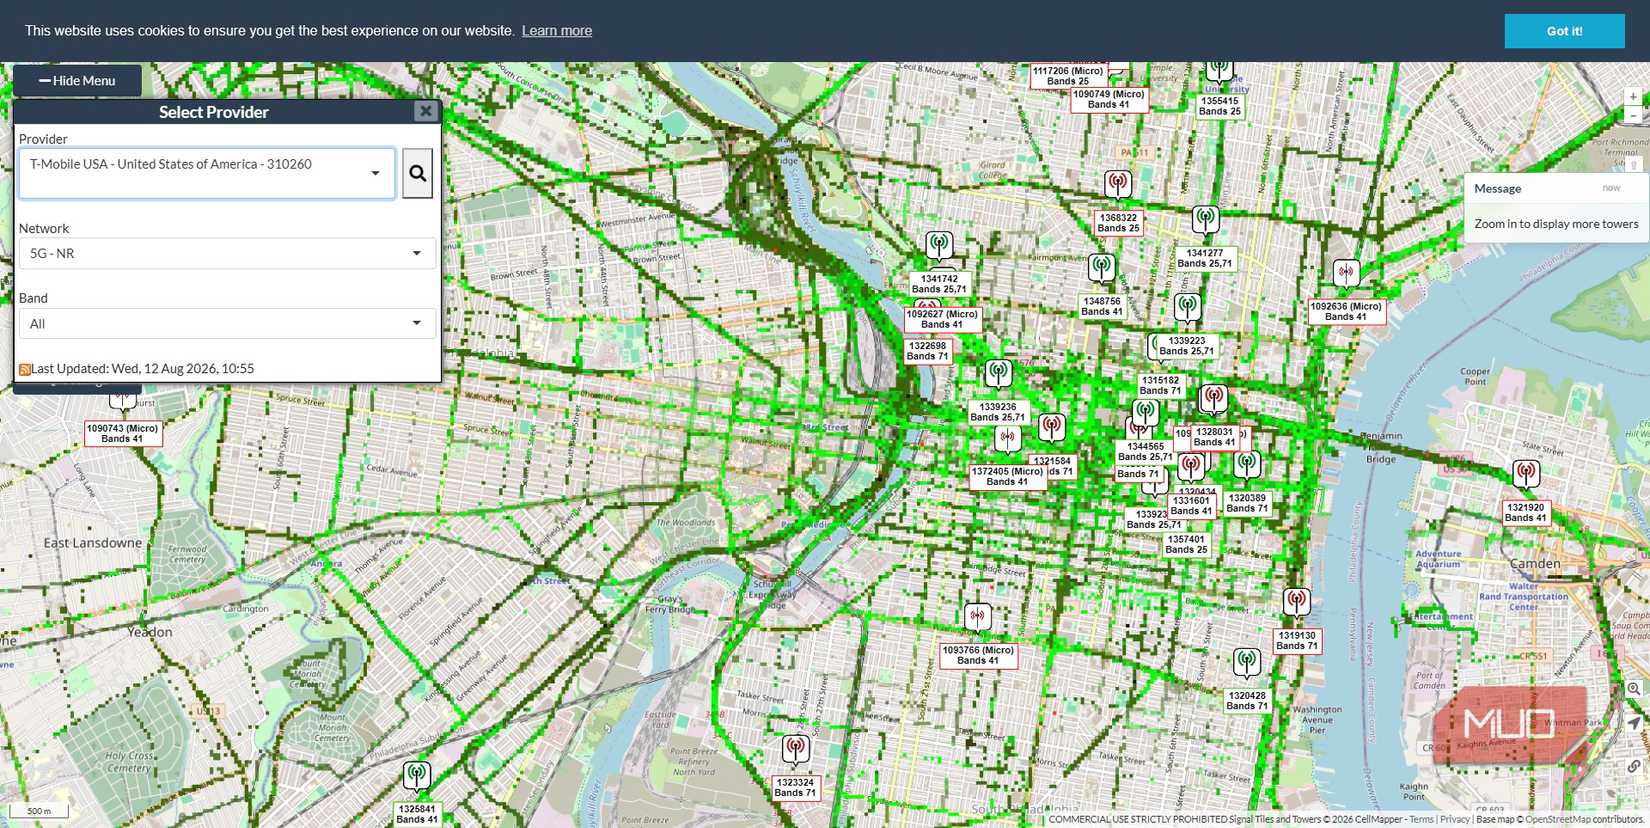Viewport: 1650px width, 828px height.
Task: Select micro tower marker 1093766
Action: (978, 617)
